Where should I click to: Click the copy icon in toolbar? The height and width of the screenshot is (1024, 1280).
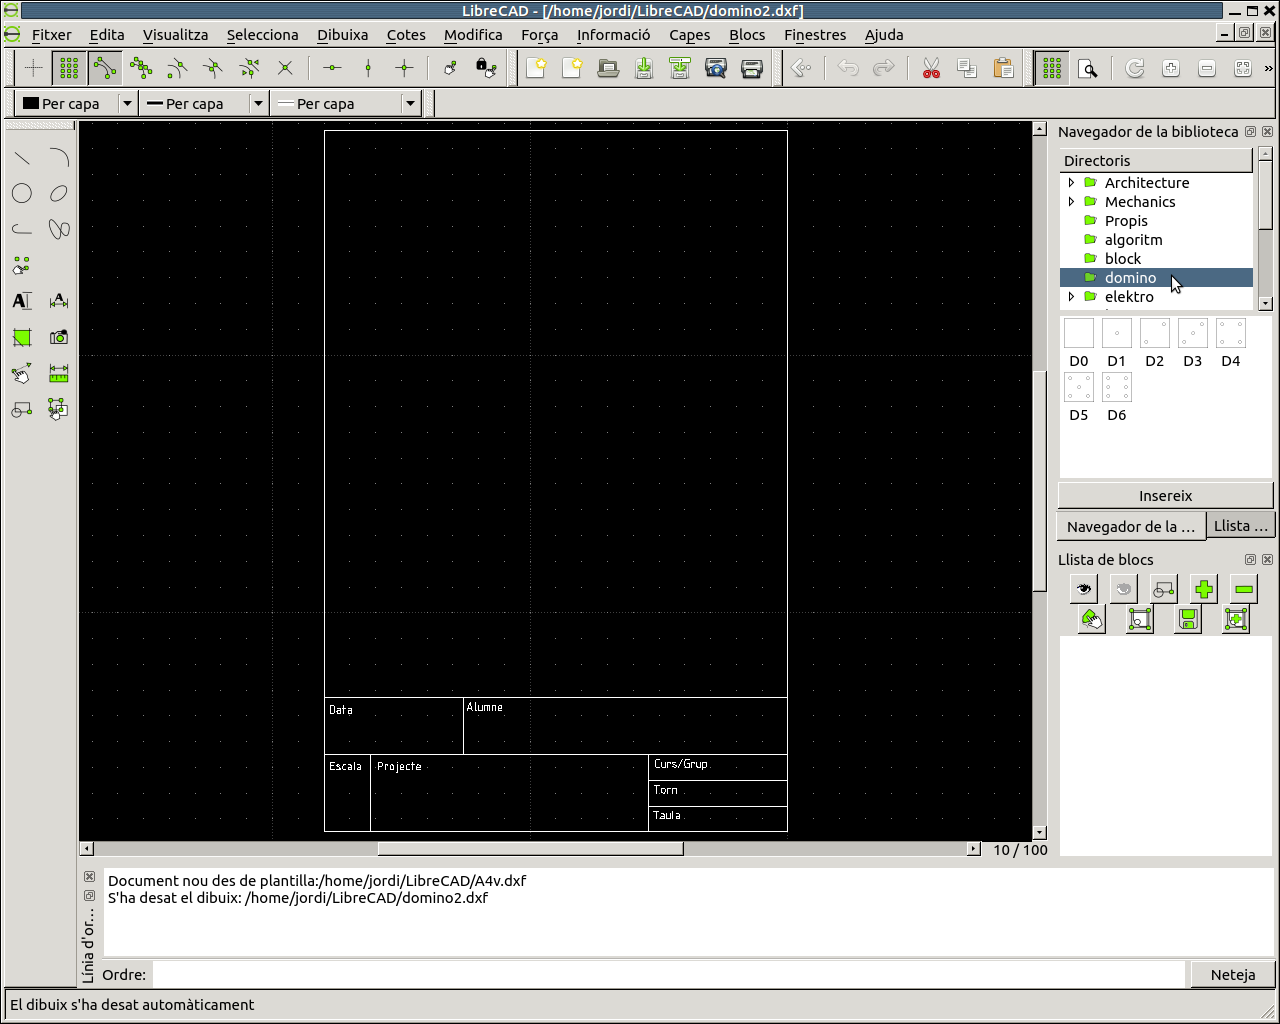[967, 68]
